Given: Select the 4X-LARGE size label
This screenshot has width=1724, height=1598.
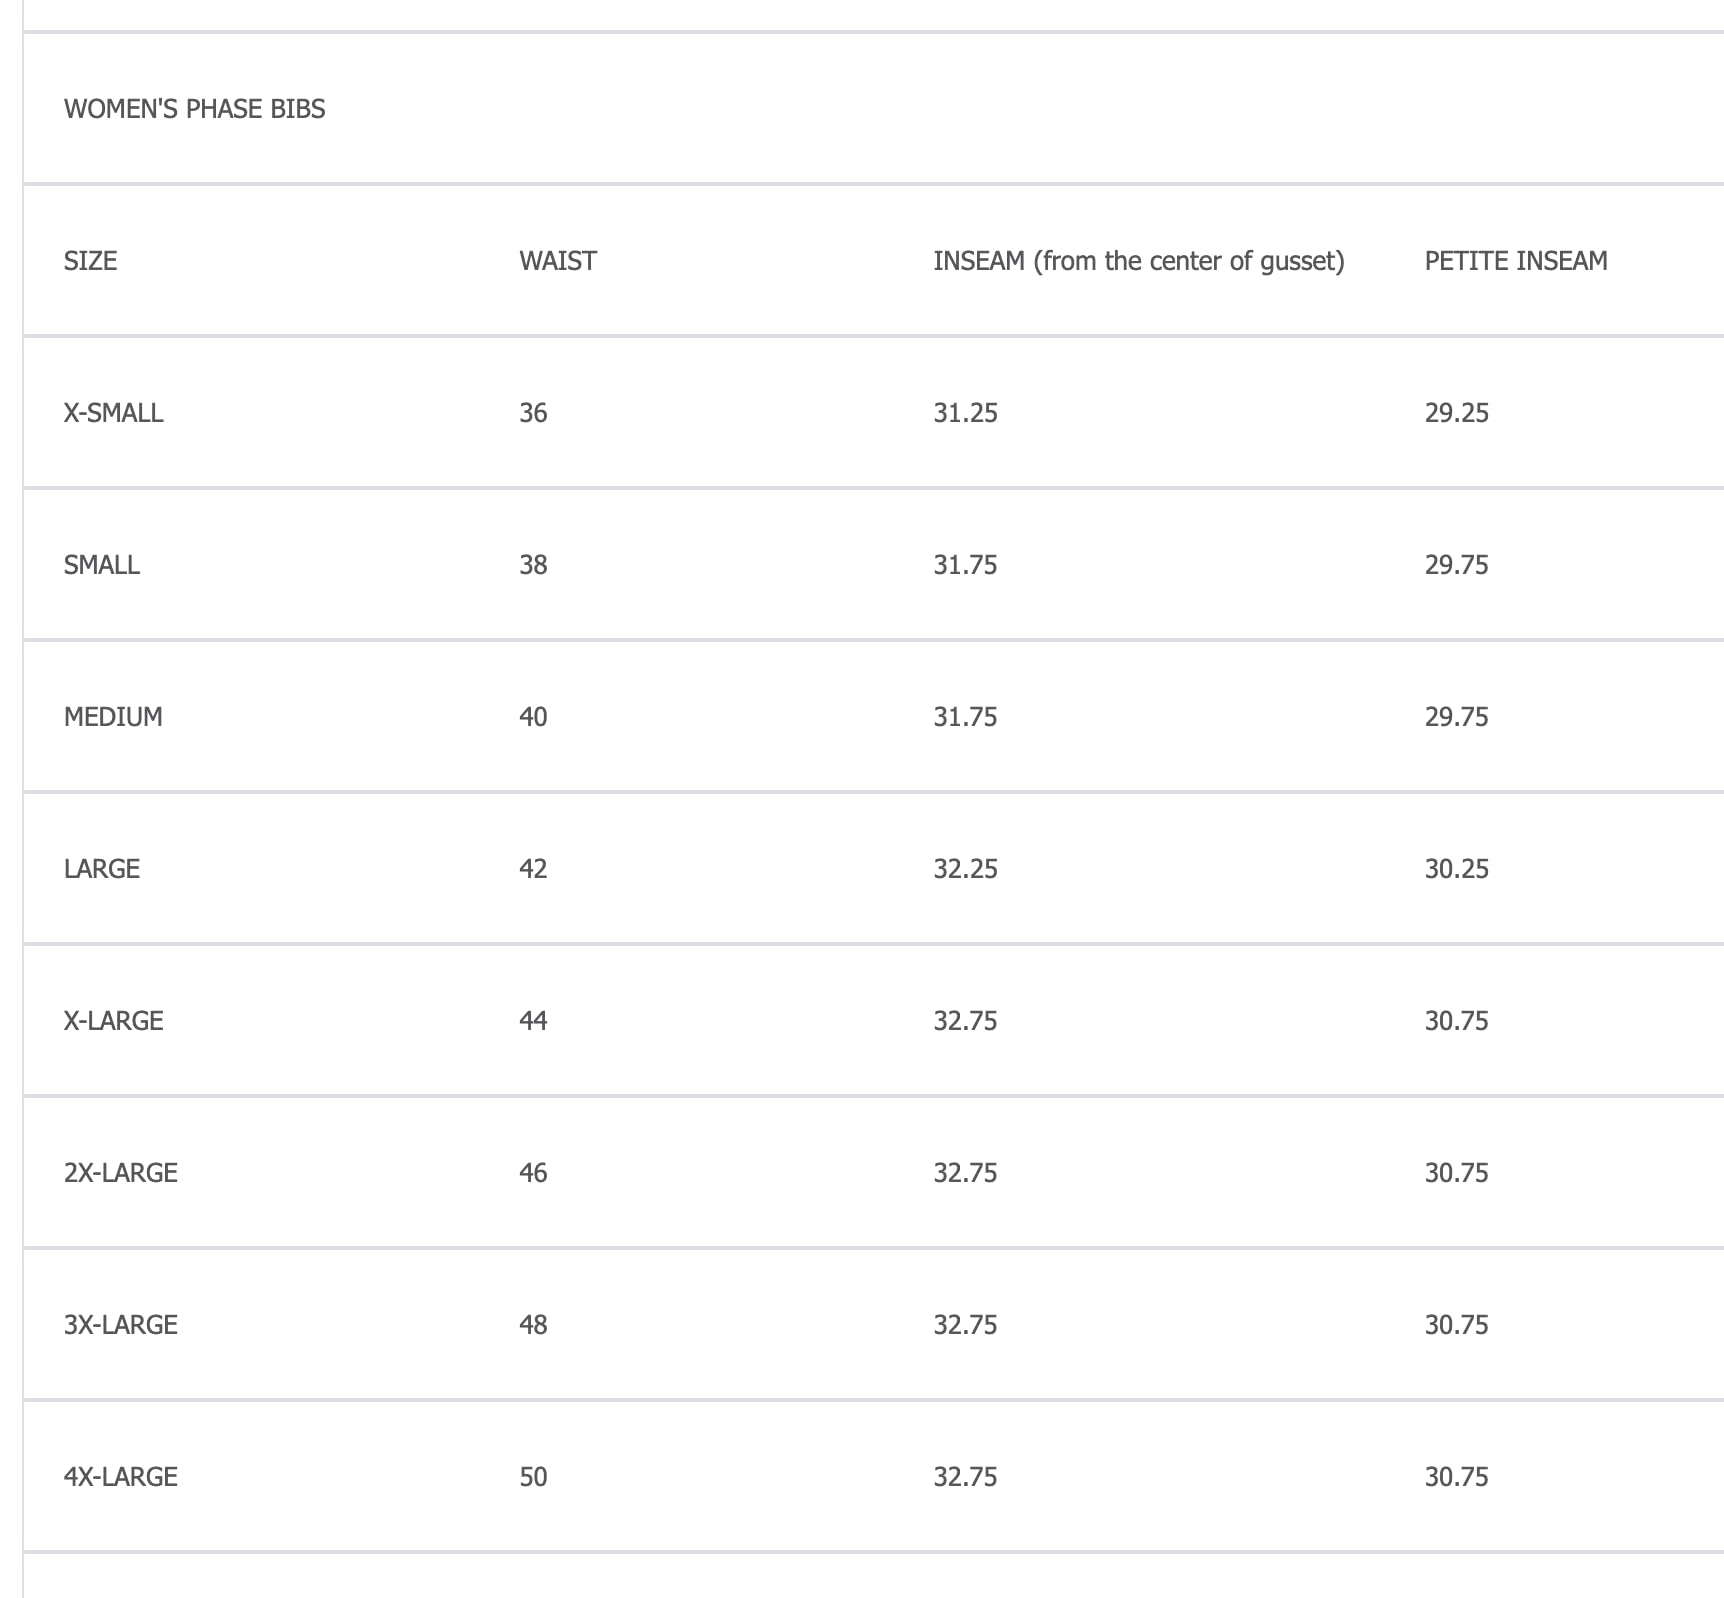Looking at the screenshot, I should [x=120, y=1477].
